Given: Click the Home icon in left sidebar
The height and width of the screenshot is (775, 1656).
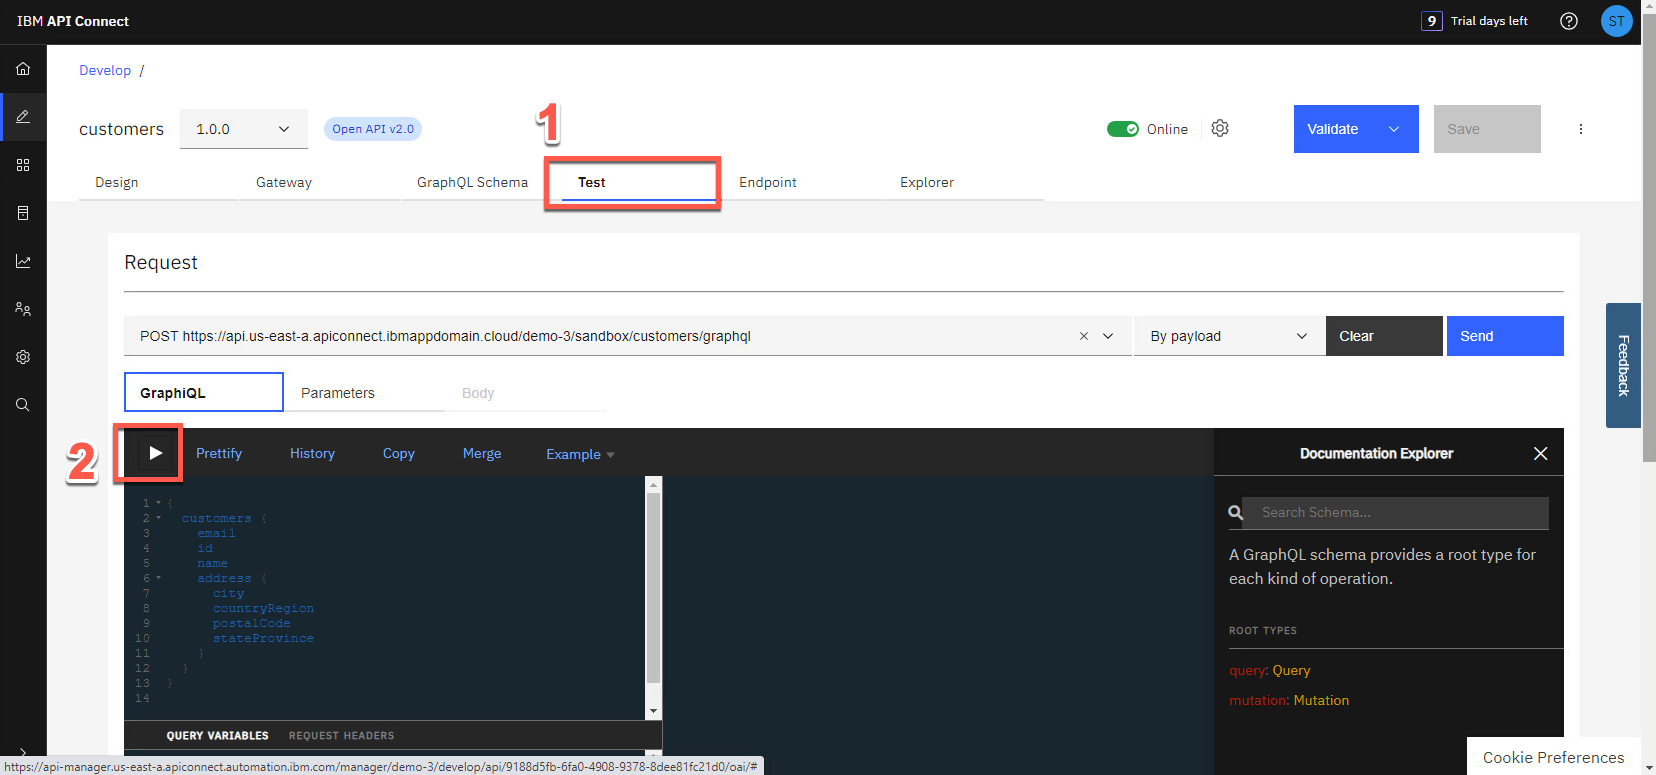Looking at the screenshot, I should [23, 69].
